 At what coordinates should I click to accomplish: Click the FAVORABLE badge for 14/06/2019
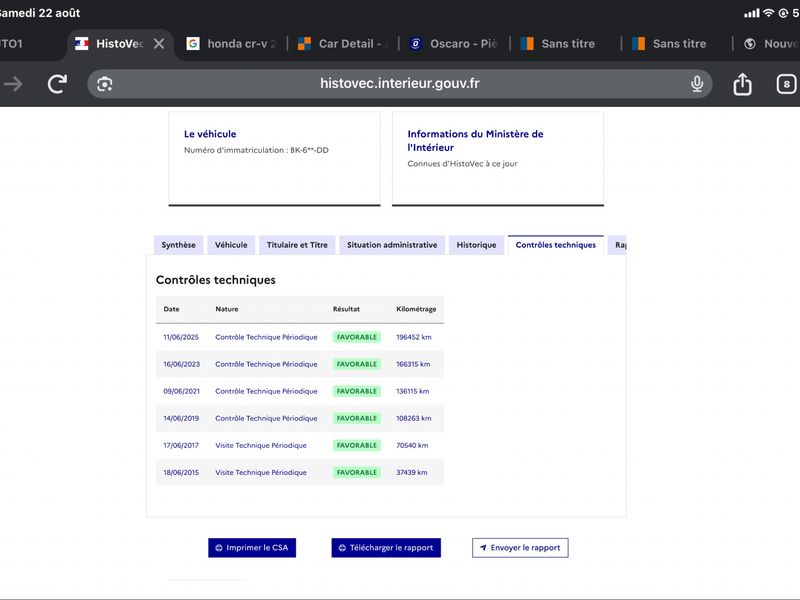[x=357, y=418]
